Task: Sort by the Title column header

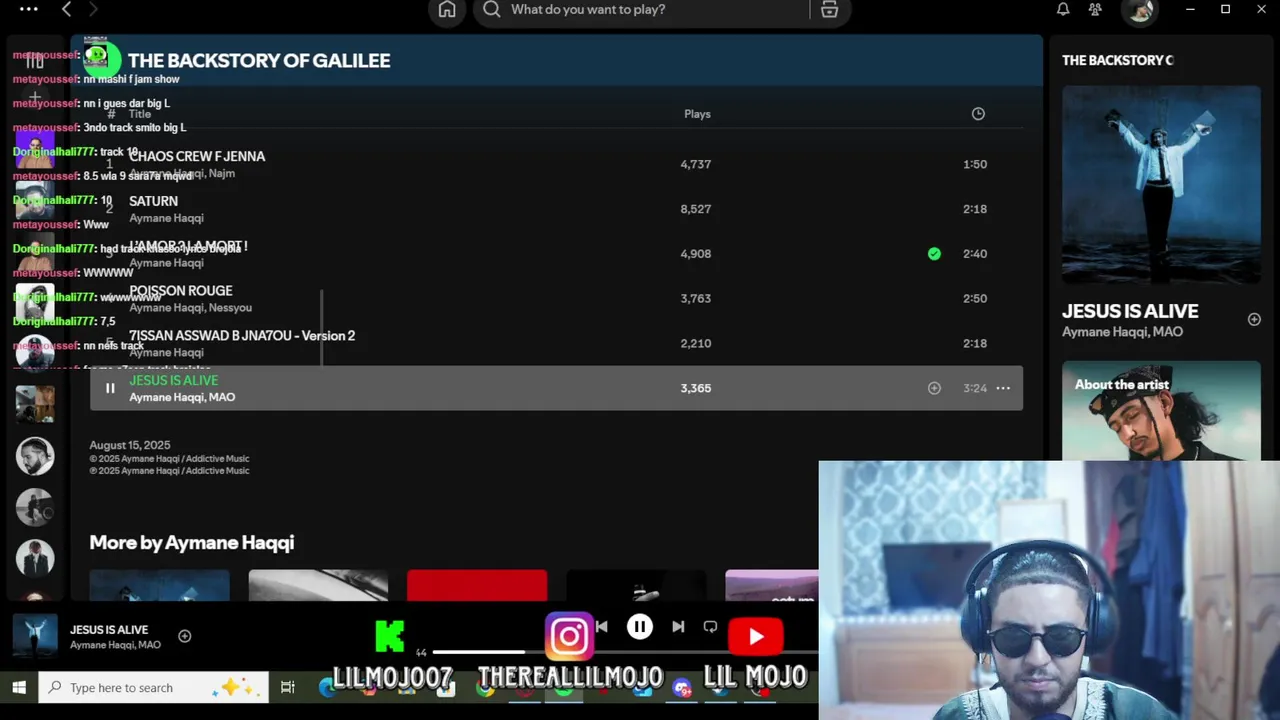Action: tap(140, 114)
